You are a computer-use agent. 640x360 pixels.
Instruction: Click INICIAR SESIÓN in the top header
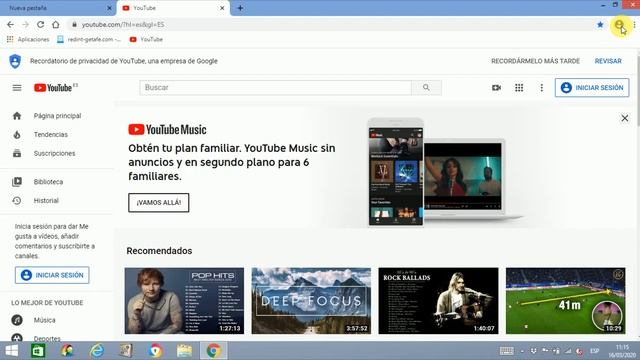592,88
